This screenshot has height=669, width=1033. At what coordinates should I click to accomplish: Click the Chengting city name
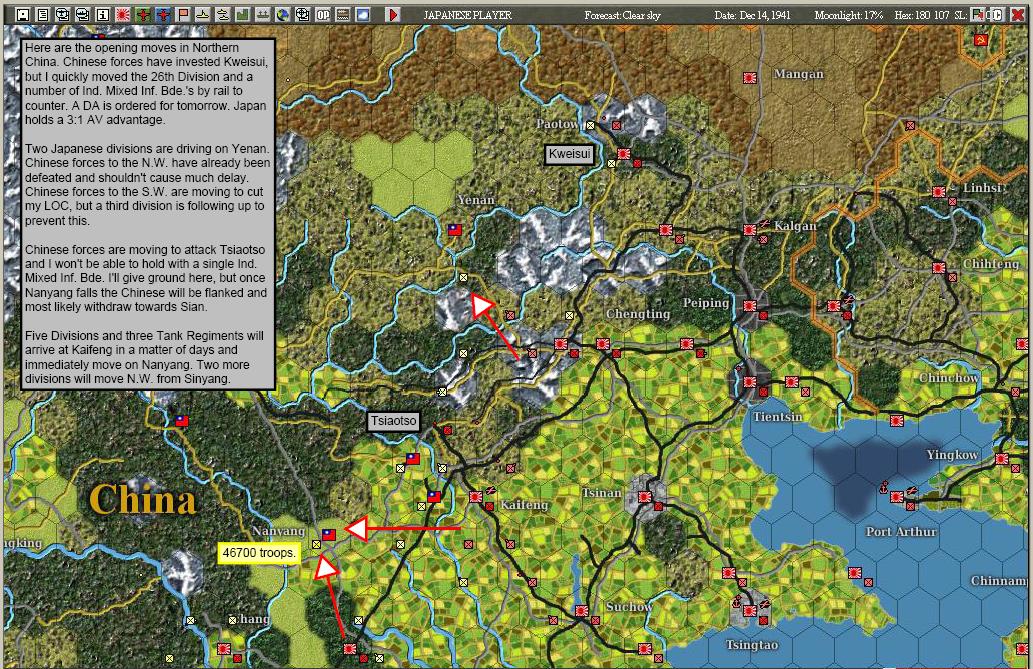pos(638,314)
